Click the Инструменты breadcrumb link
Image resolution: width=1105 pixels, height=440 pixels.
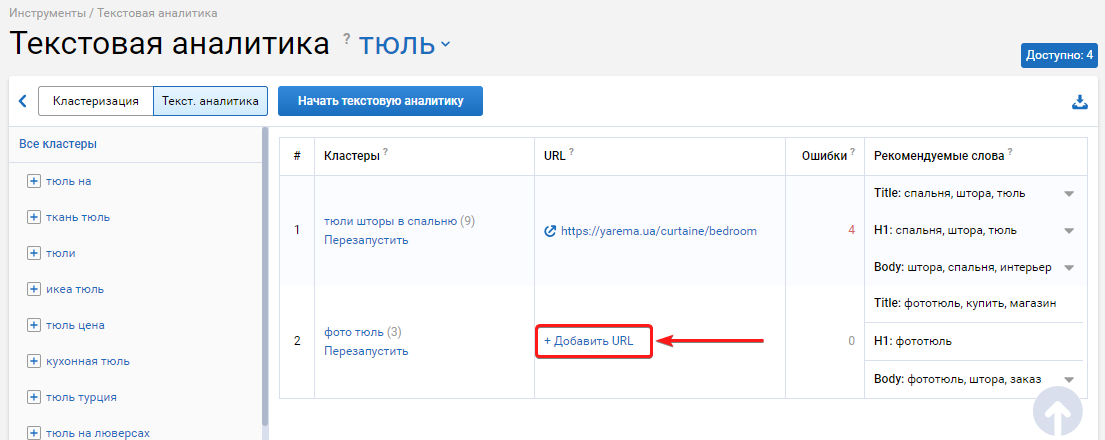[x=47, y=13]
